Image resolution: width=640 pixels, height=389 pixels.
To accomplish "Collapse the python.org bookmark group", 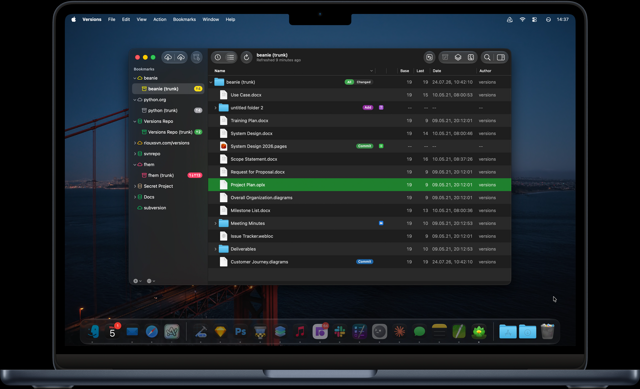I will coord(135,100).
